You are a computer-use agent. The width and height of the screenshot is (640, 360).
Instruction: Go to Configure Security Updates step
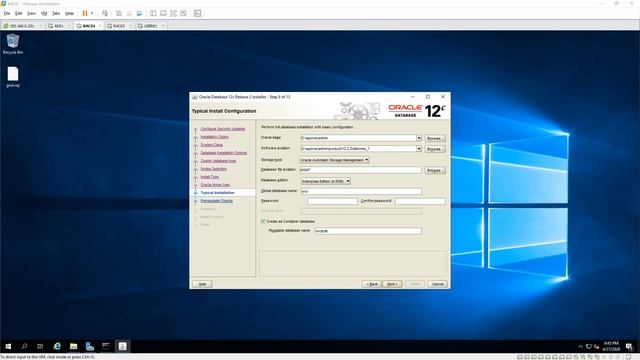223,129
